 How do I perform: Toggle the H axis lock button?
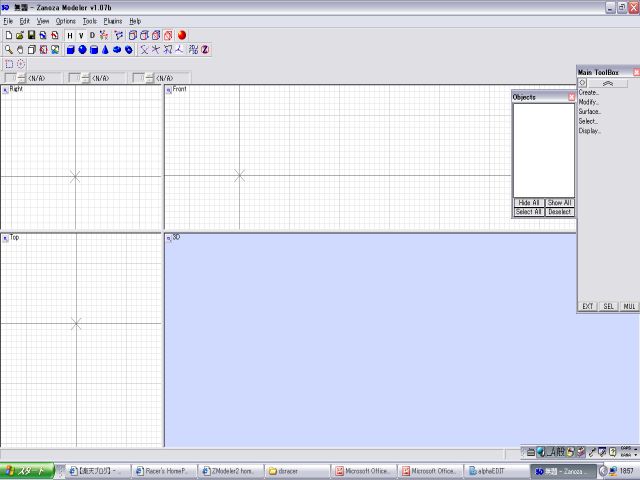click(70, 36)
